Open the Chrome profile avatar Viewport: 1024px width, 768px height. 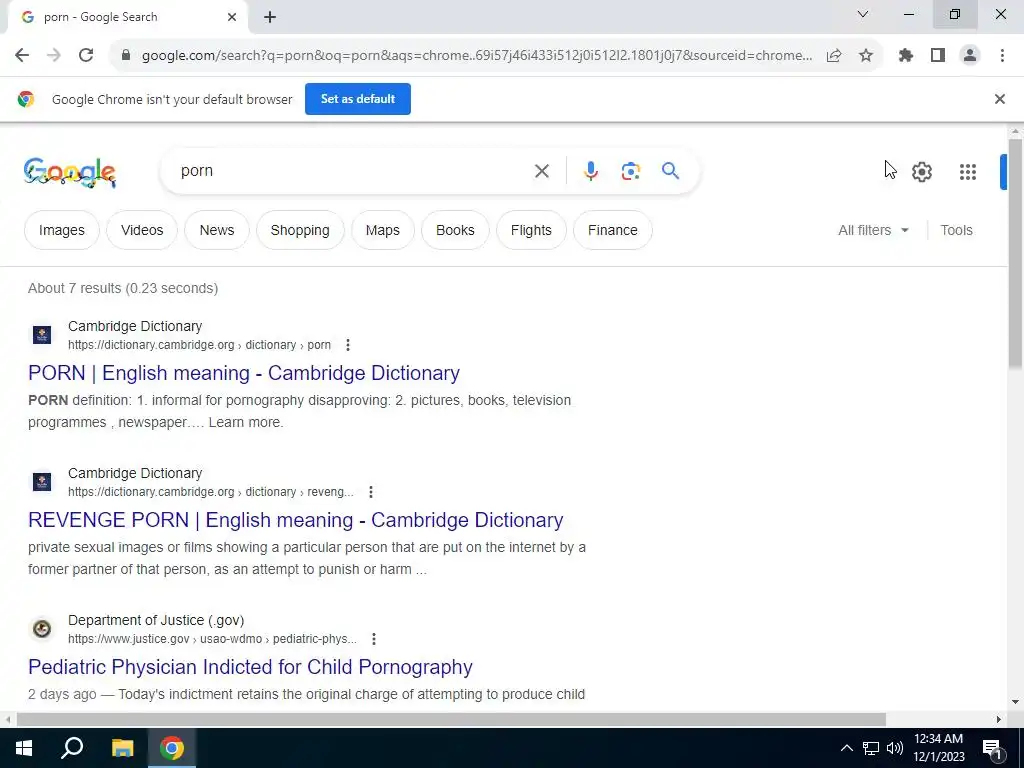click(x=970, y=56)
